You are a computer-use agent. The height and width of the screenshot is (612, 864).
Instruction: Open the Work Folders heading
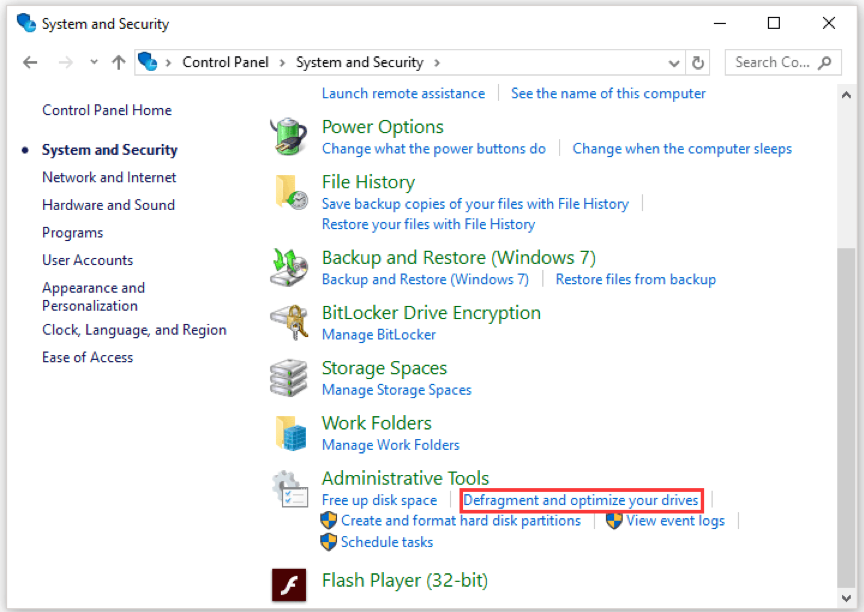377,423
